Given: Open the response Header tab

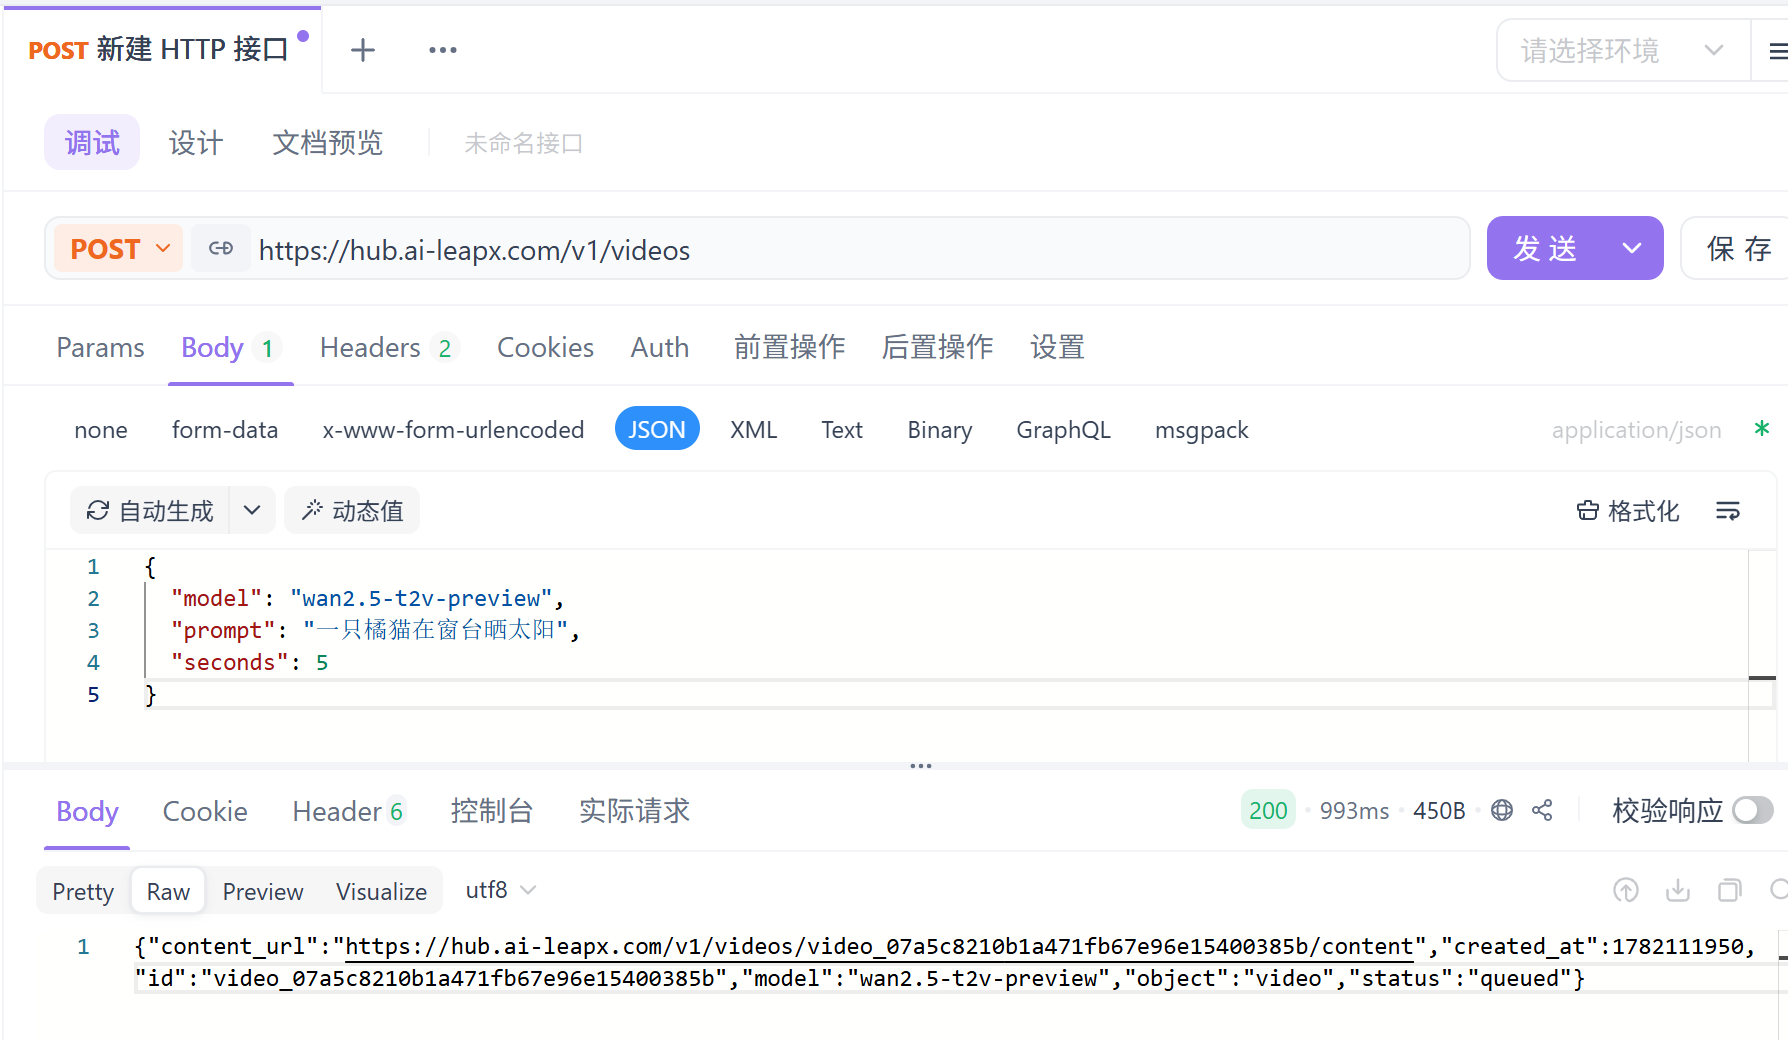Looking at the screenshot, I should click(348, 811).
